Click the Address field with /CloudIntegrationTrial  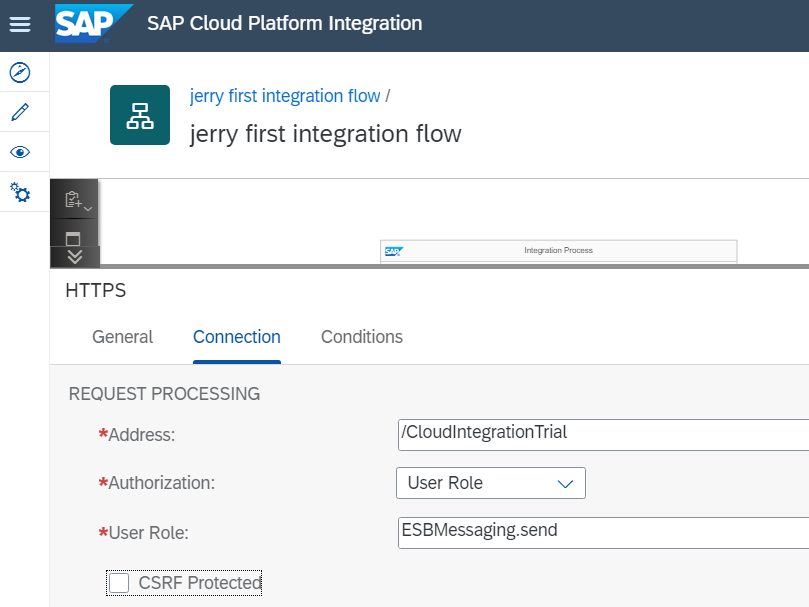tap(600, 434)
